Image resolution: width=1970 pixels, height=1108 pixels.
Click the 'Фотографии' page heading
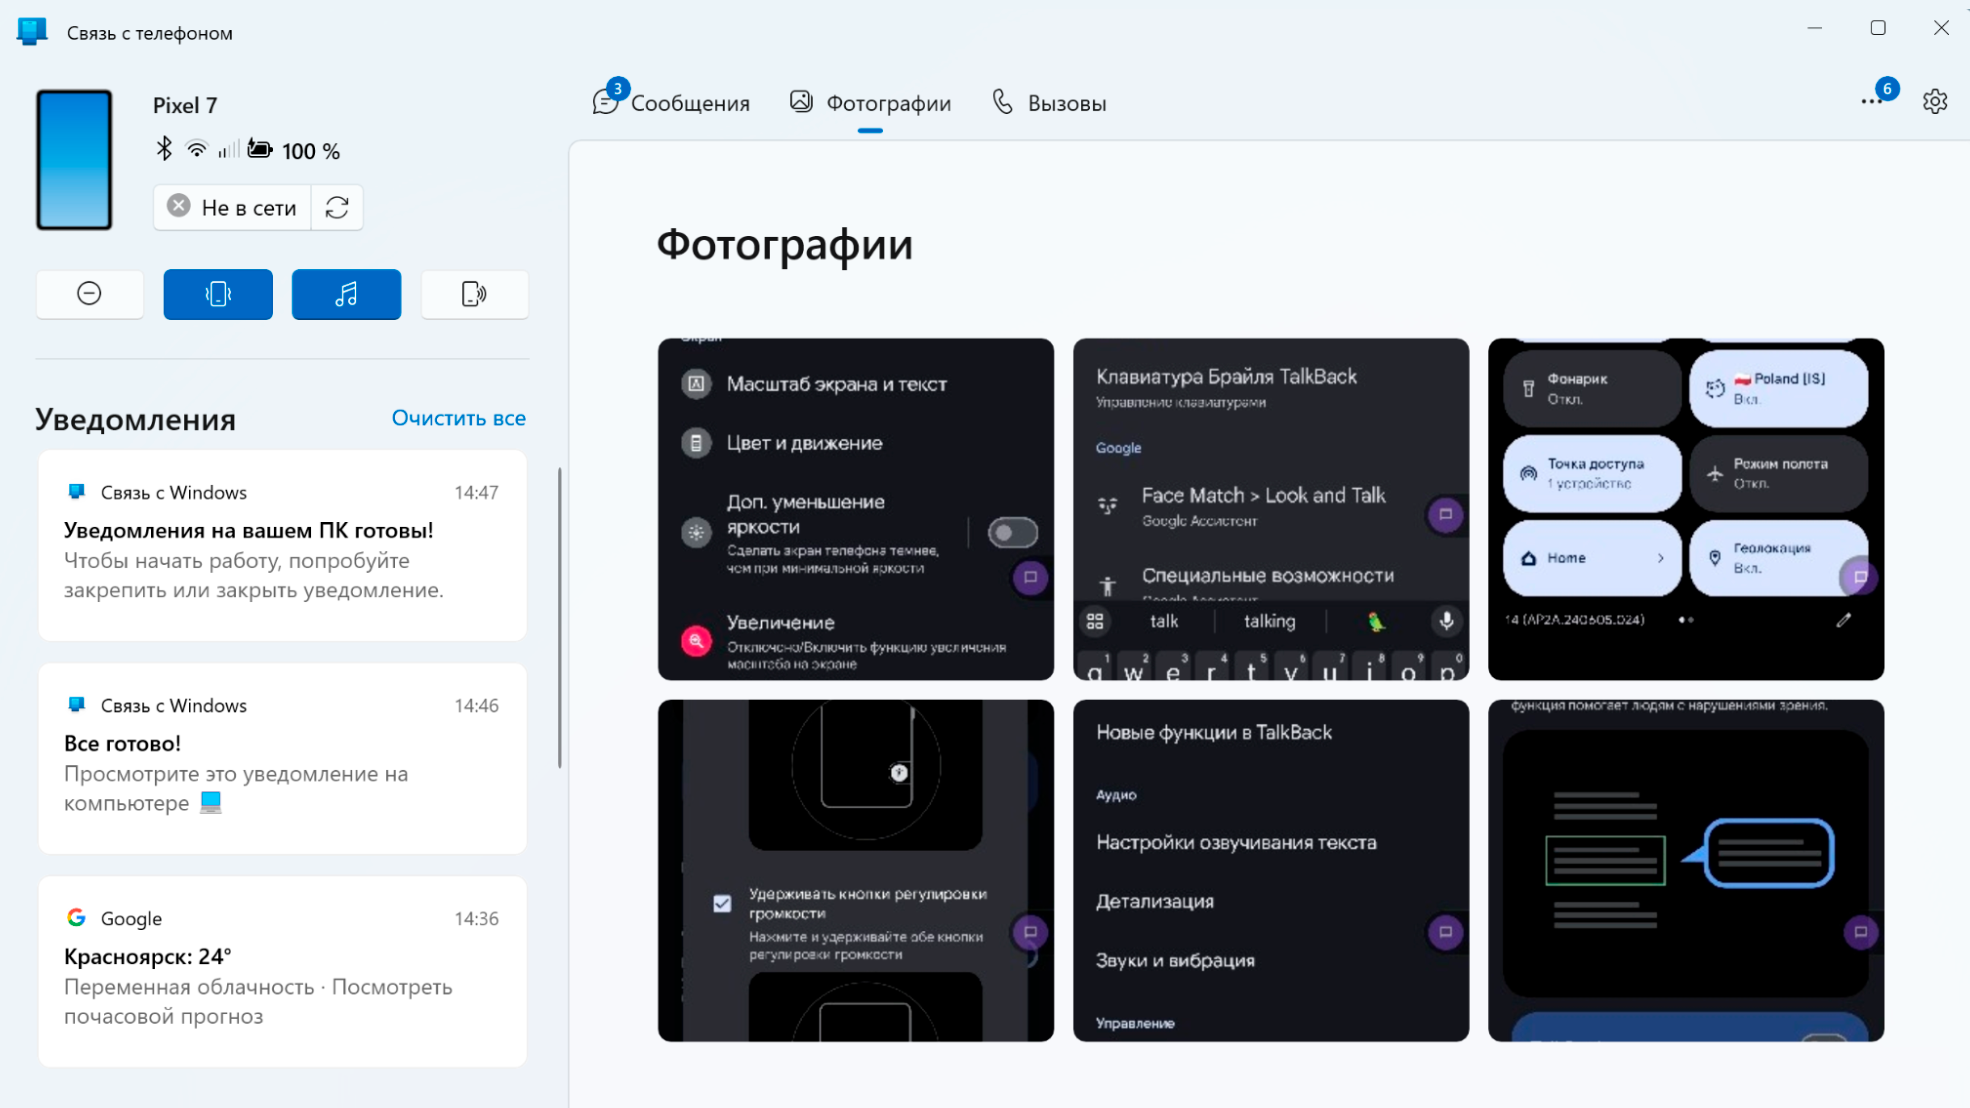pyautogui.click(x=785, y=245)
